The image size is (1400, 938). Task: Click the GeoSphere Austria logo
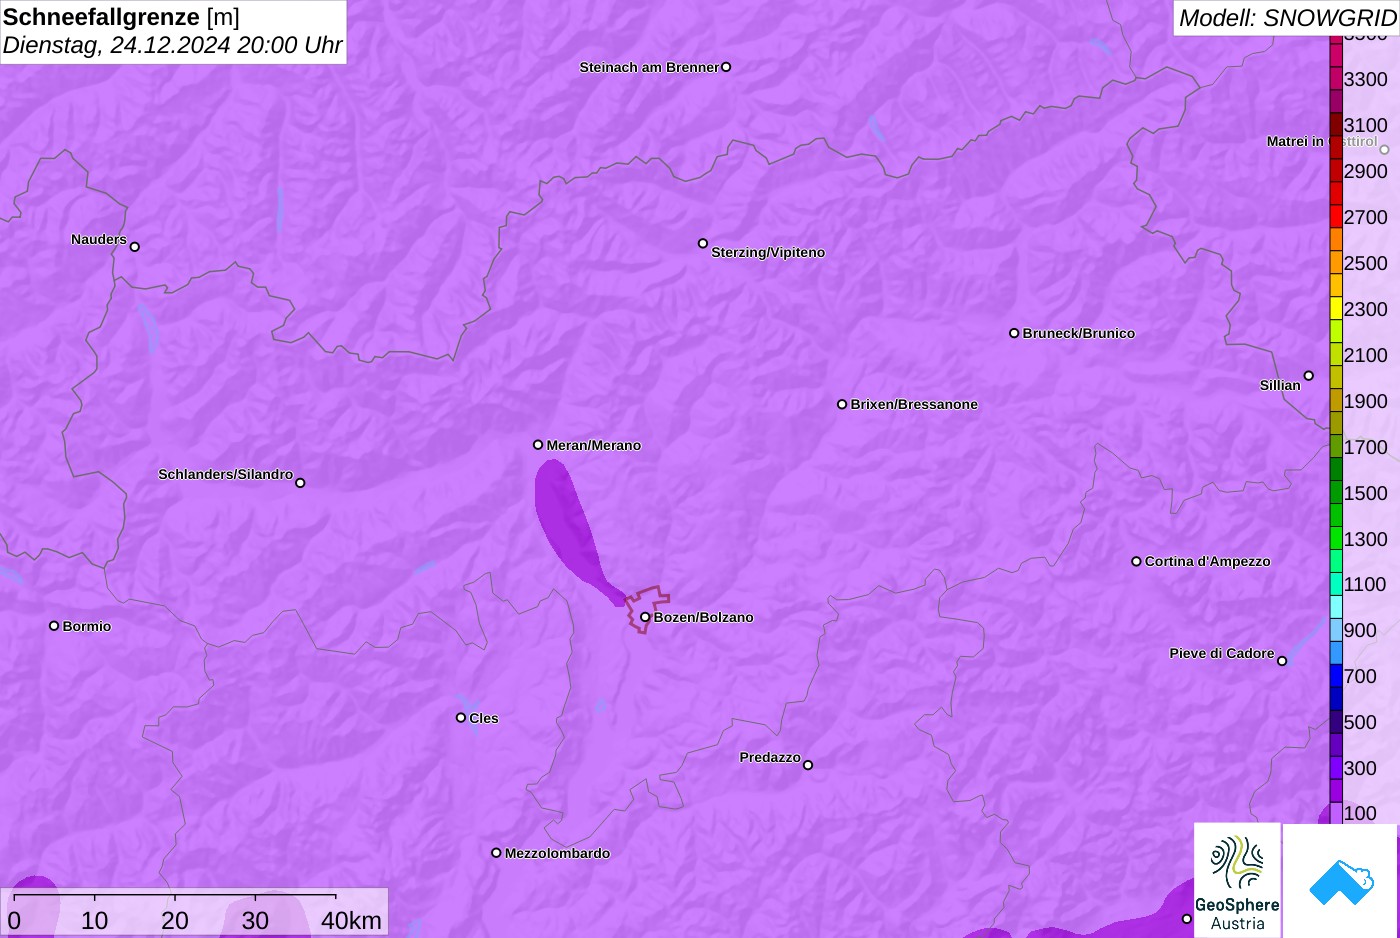[1237, 880]
